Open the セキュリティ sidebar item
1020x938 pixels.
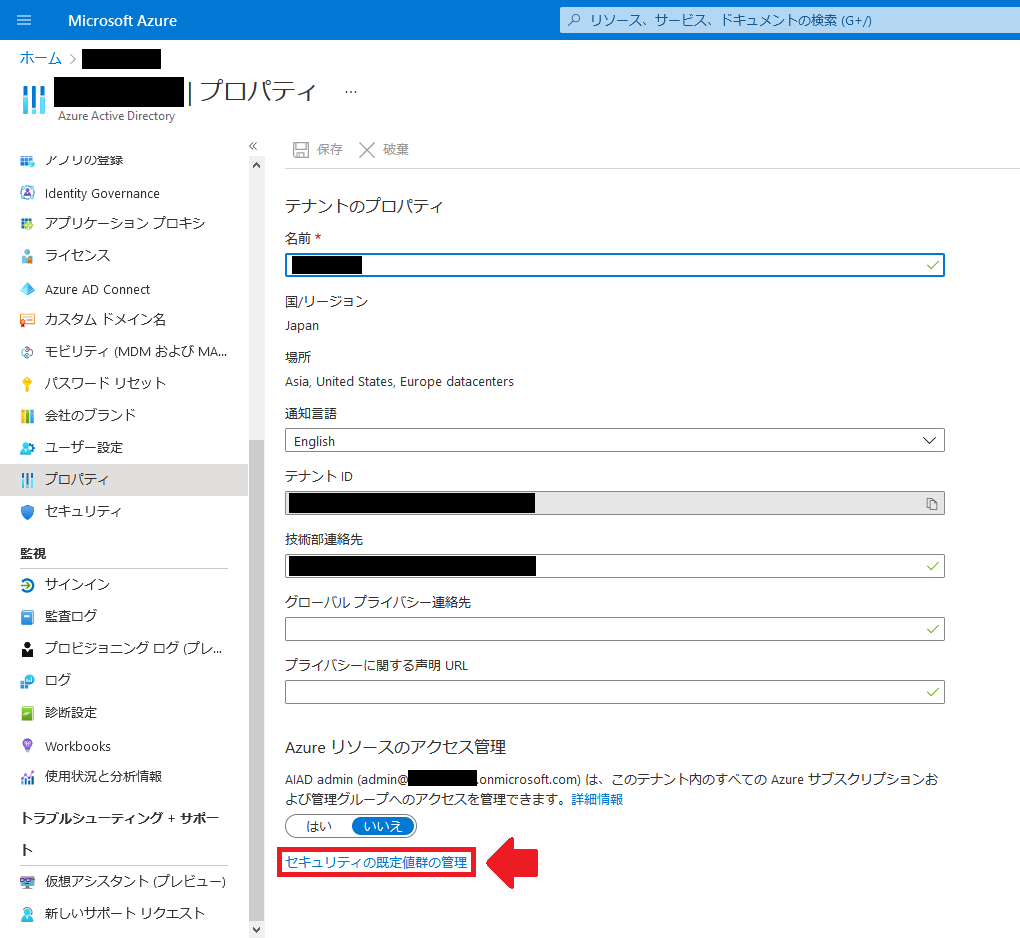(83, 511)
